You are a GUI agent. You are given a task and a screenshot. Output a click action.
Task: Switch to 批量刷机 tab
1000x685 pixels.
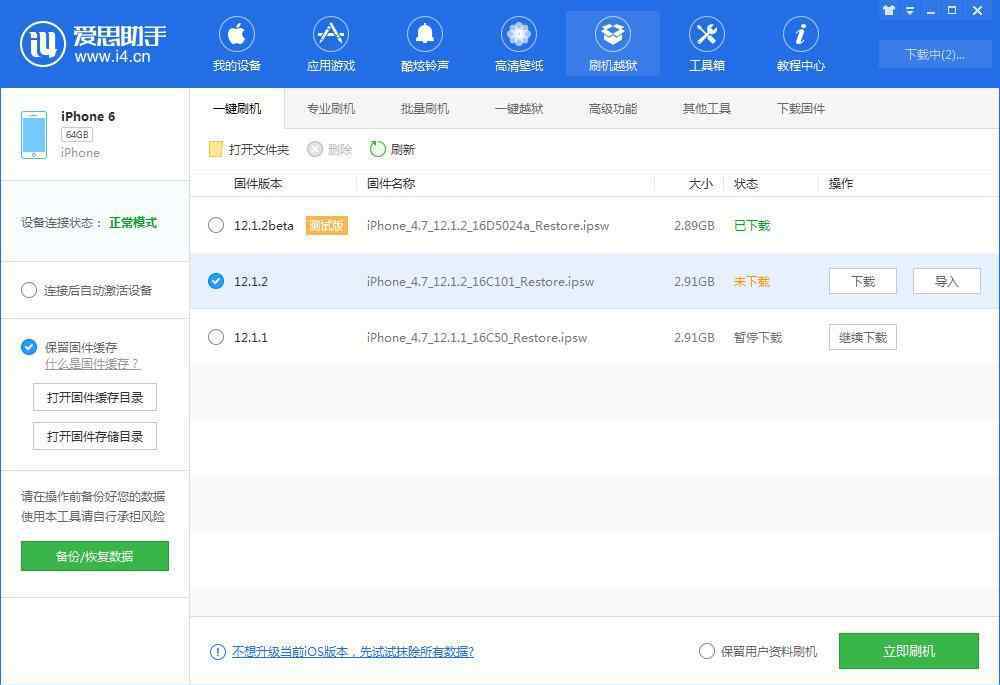tap(425, 108)
